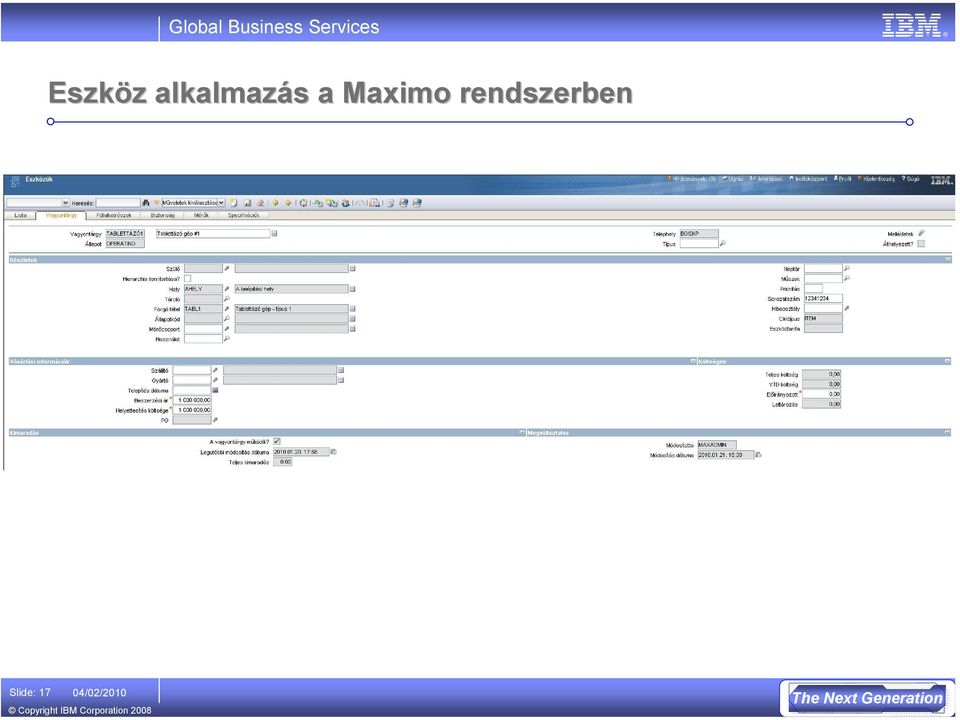Image resolution: width=960 pixels, height=720 pixels.
Task: Open detail menu beside Szállító field
Action: pos(215,370)
